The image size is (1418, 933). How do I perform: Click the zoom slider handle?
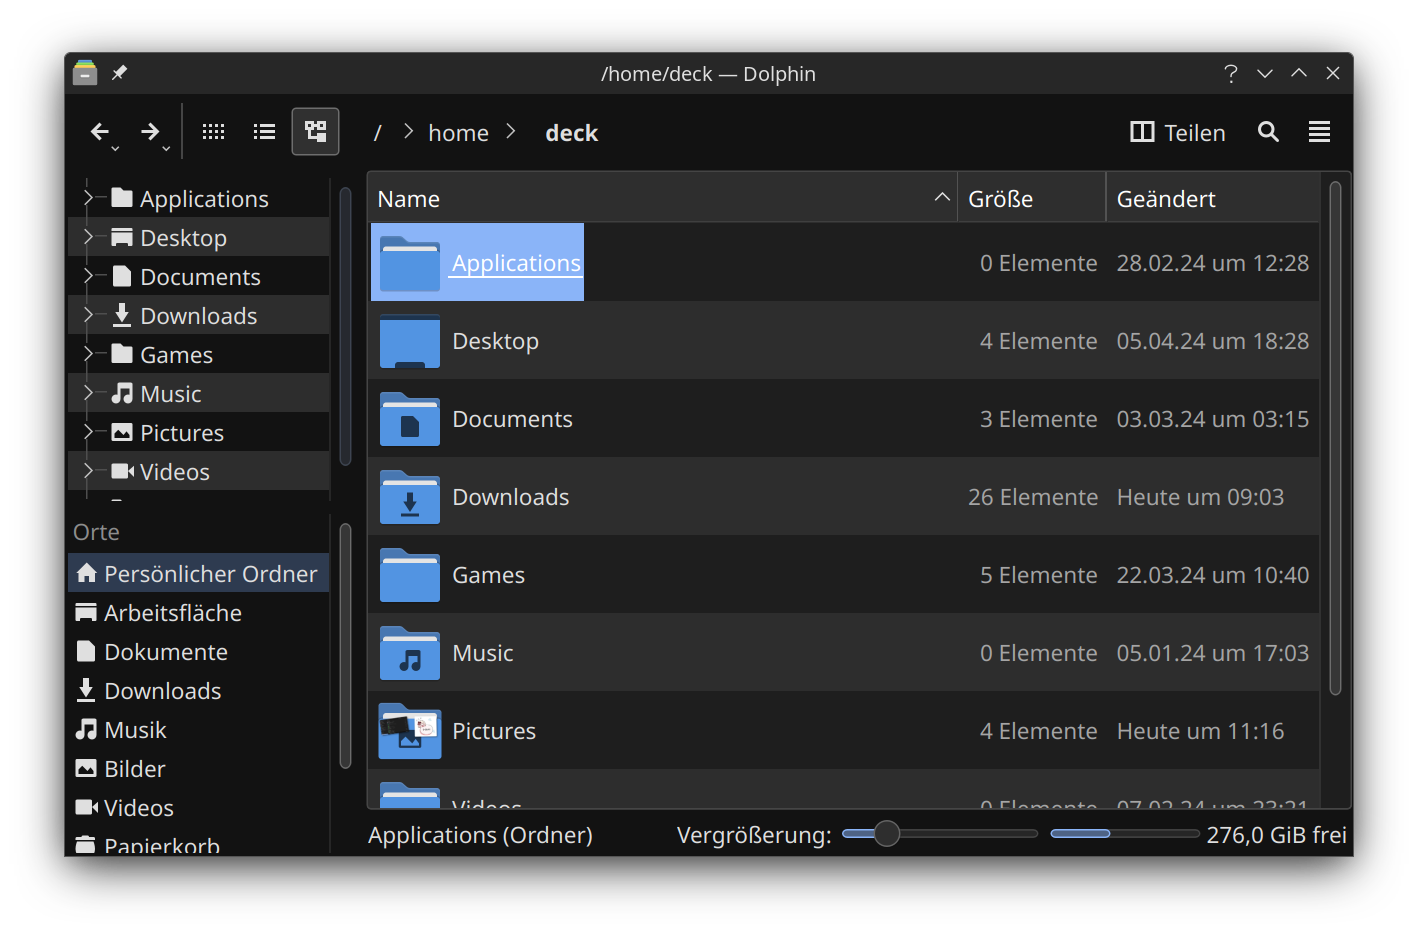(886, 833)
